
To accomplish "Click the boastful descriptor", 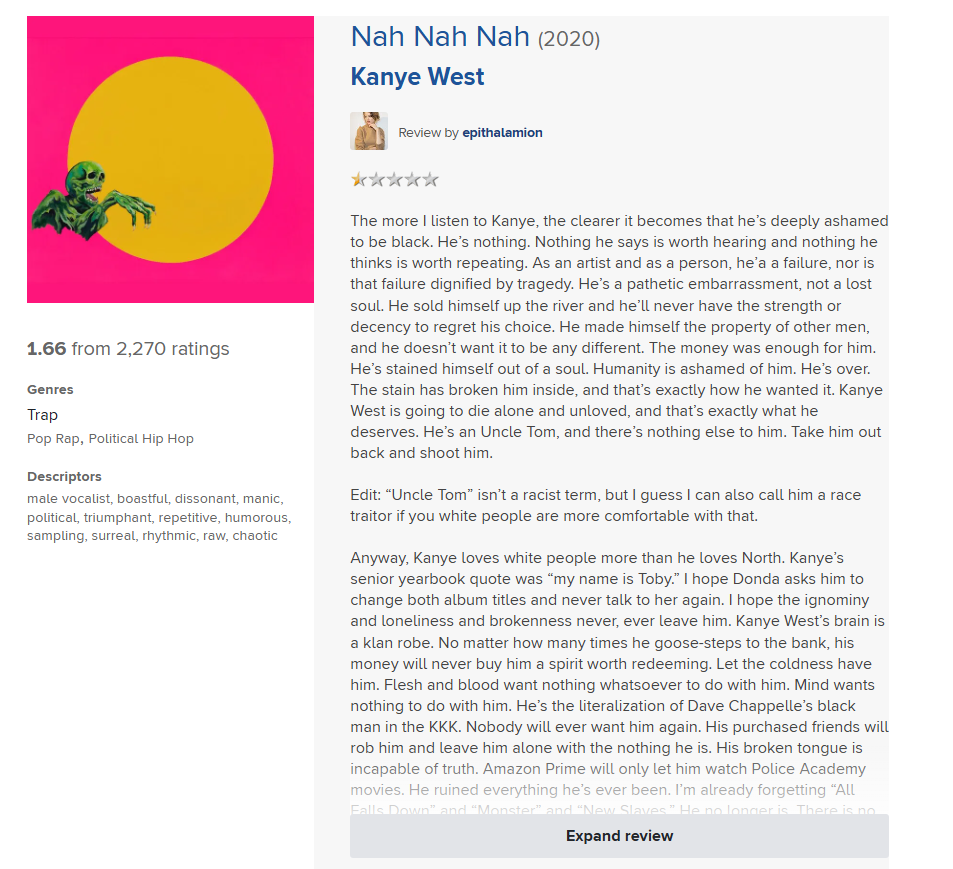I will [142, 498].
